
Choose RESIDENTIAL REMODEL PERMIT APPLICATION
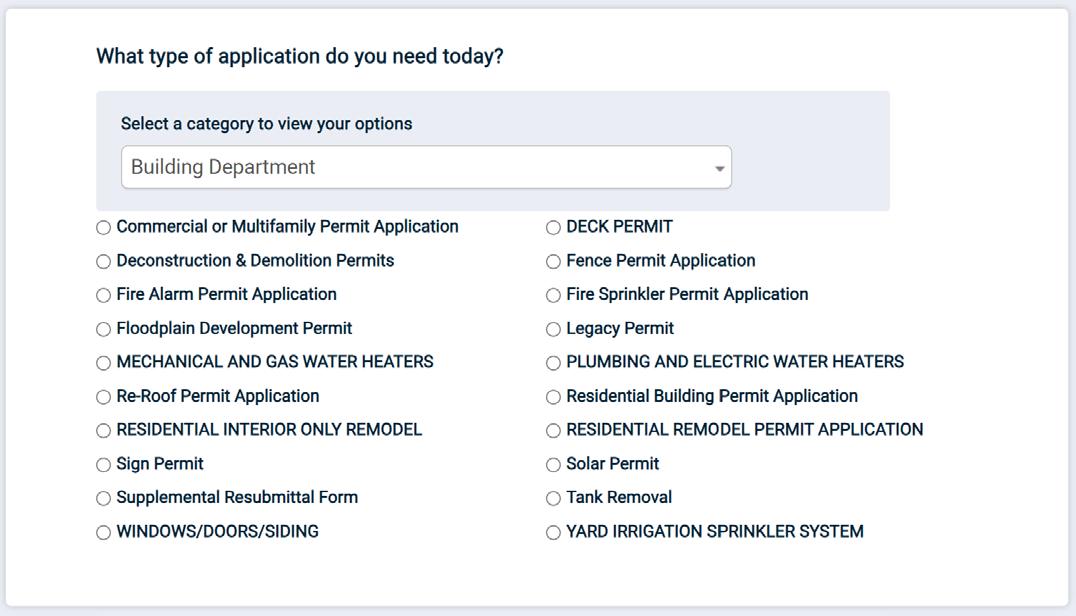(x=554, y=431)
